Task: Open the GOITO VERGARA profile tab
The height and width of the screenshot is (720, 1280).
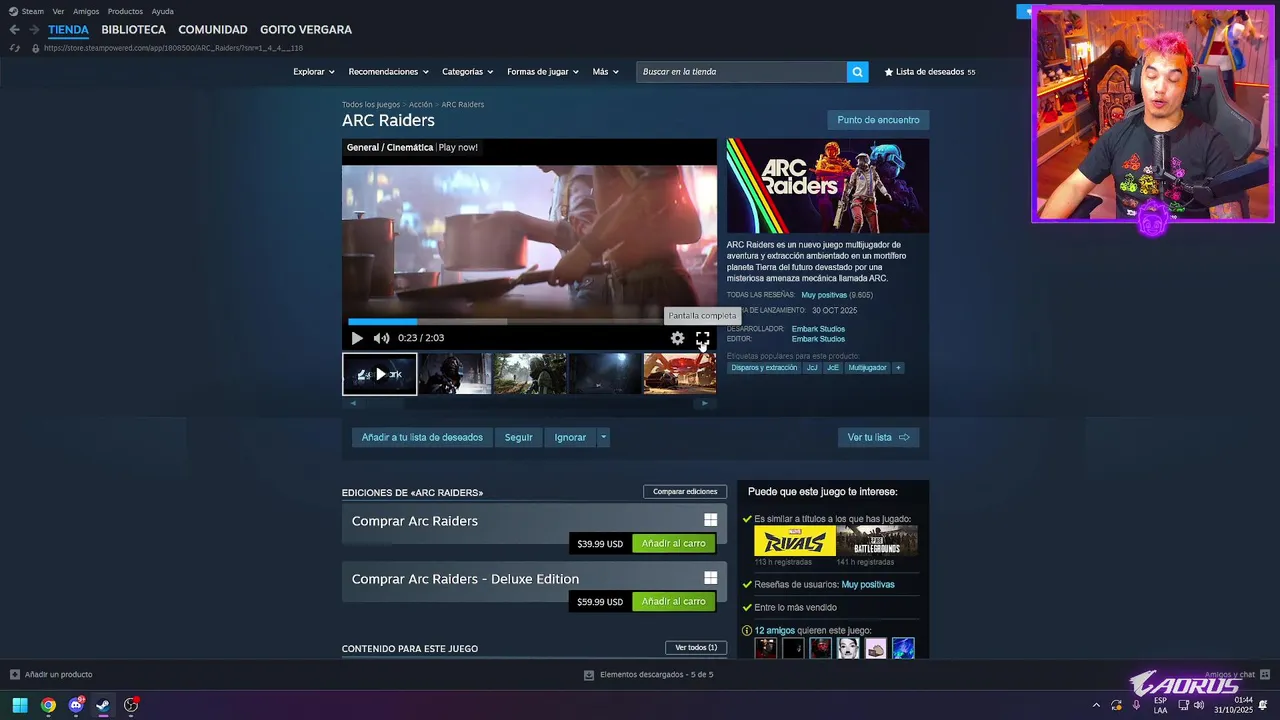Action: pyautogui.click(x=306, y=30)
